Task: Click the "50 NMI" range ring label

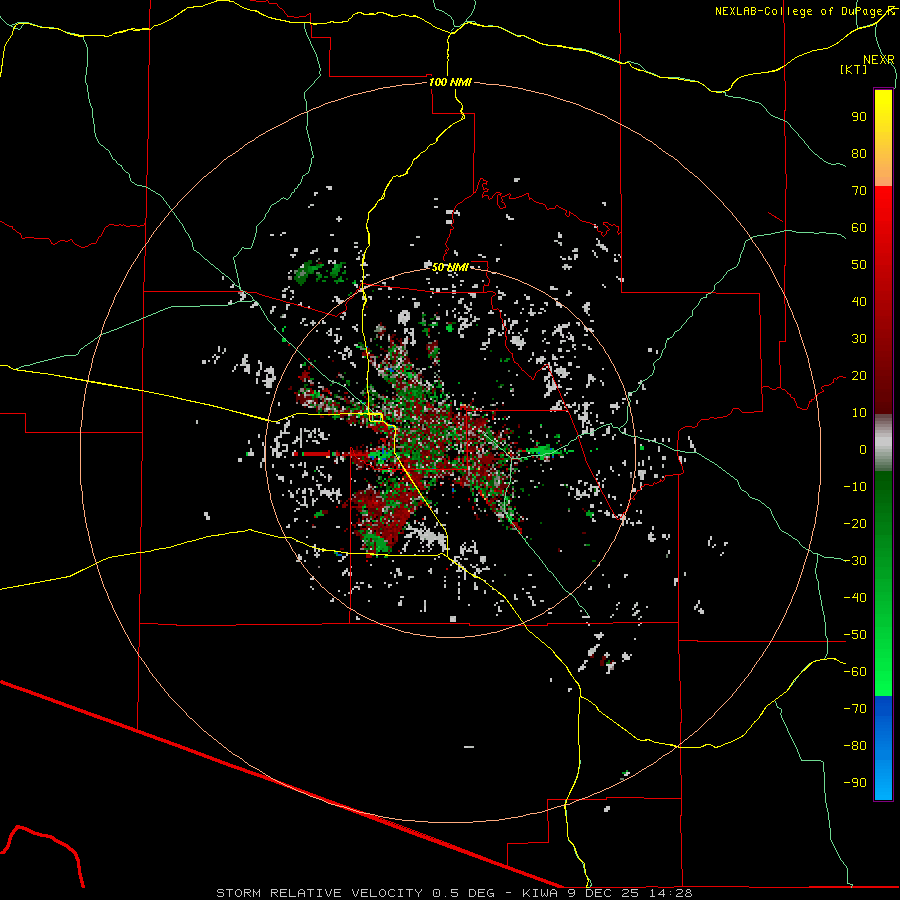Action: 450,267
